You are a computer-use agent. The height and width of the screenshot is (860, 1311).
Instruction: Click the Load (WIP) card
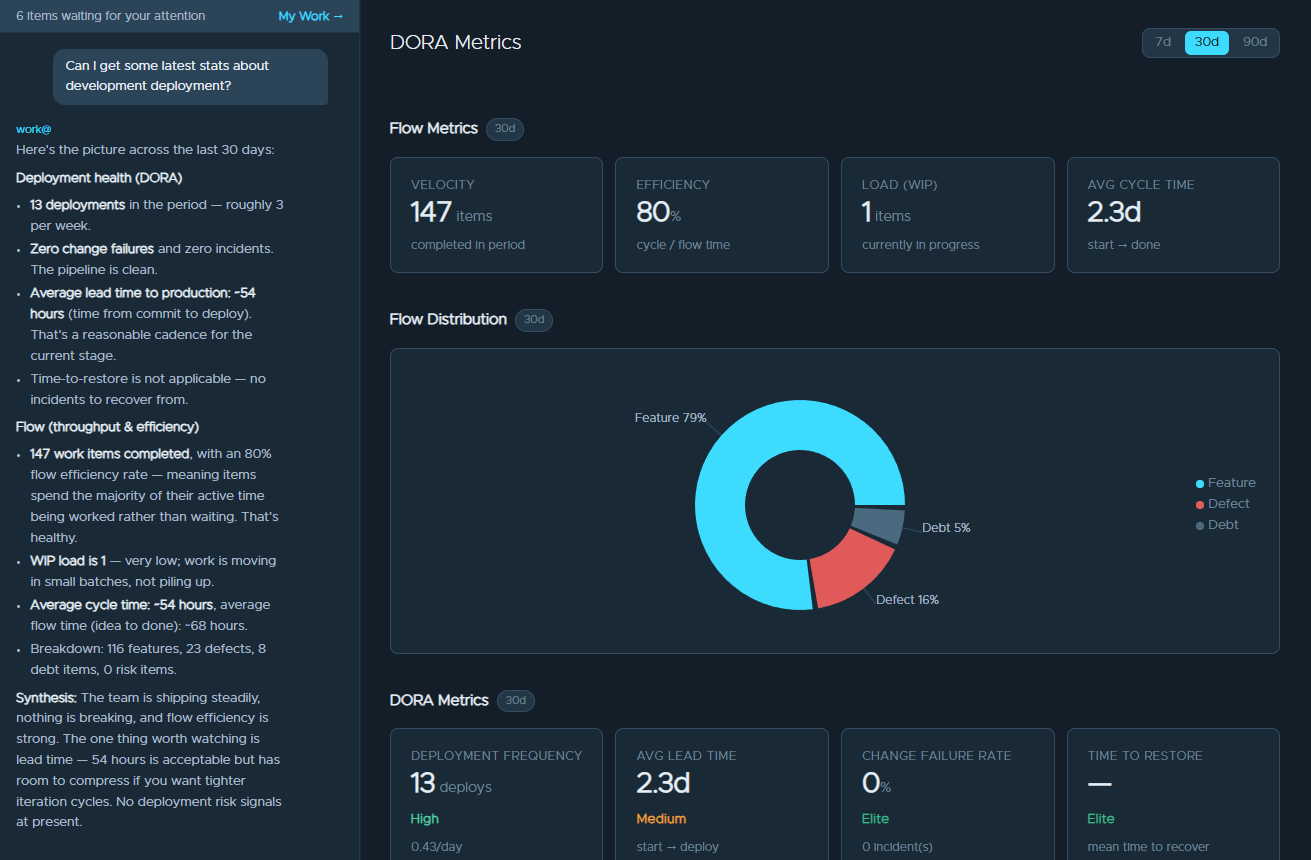pyautogui.click(x=948, y=215)
